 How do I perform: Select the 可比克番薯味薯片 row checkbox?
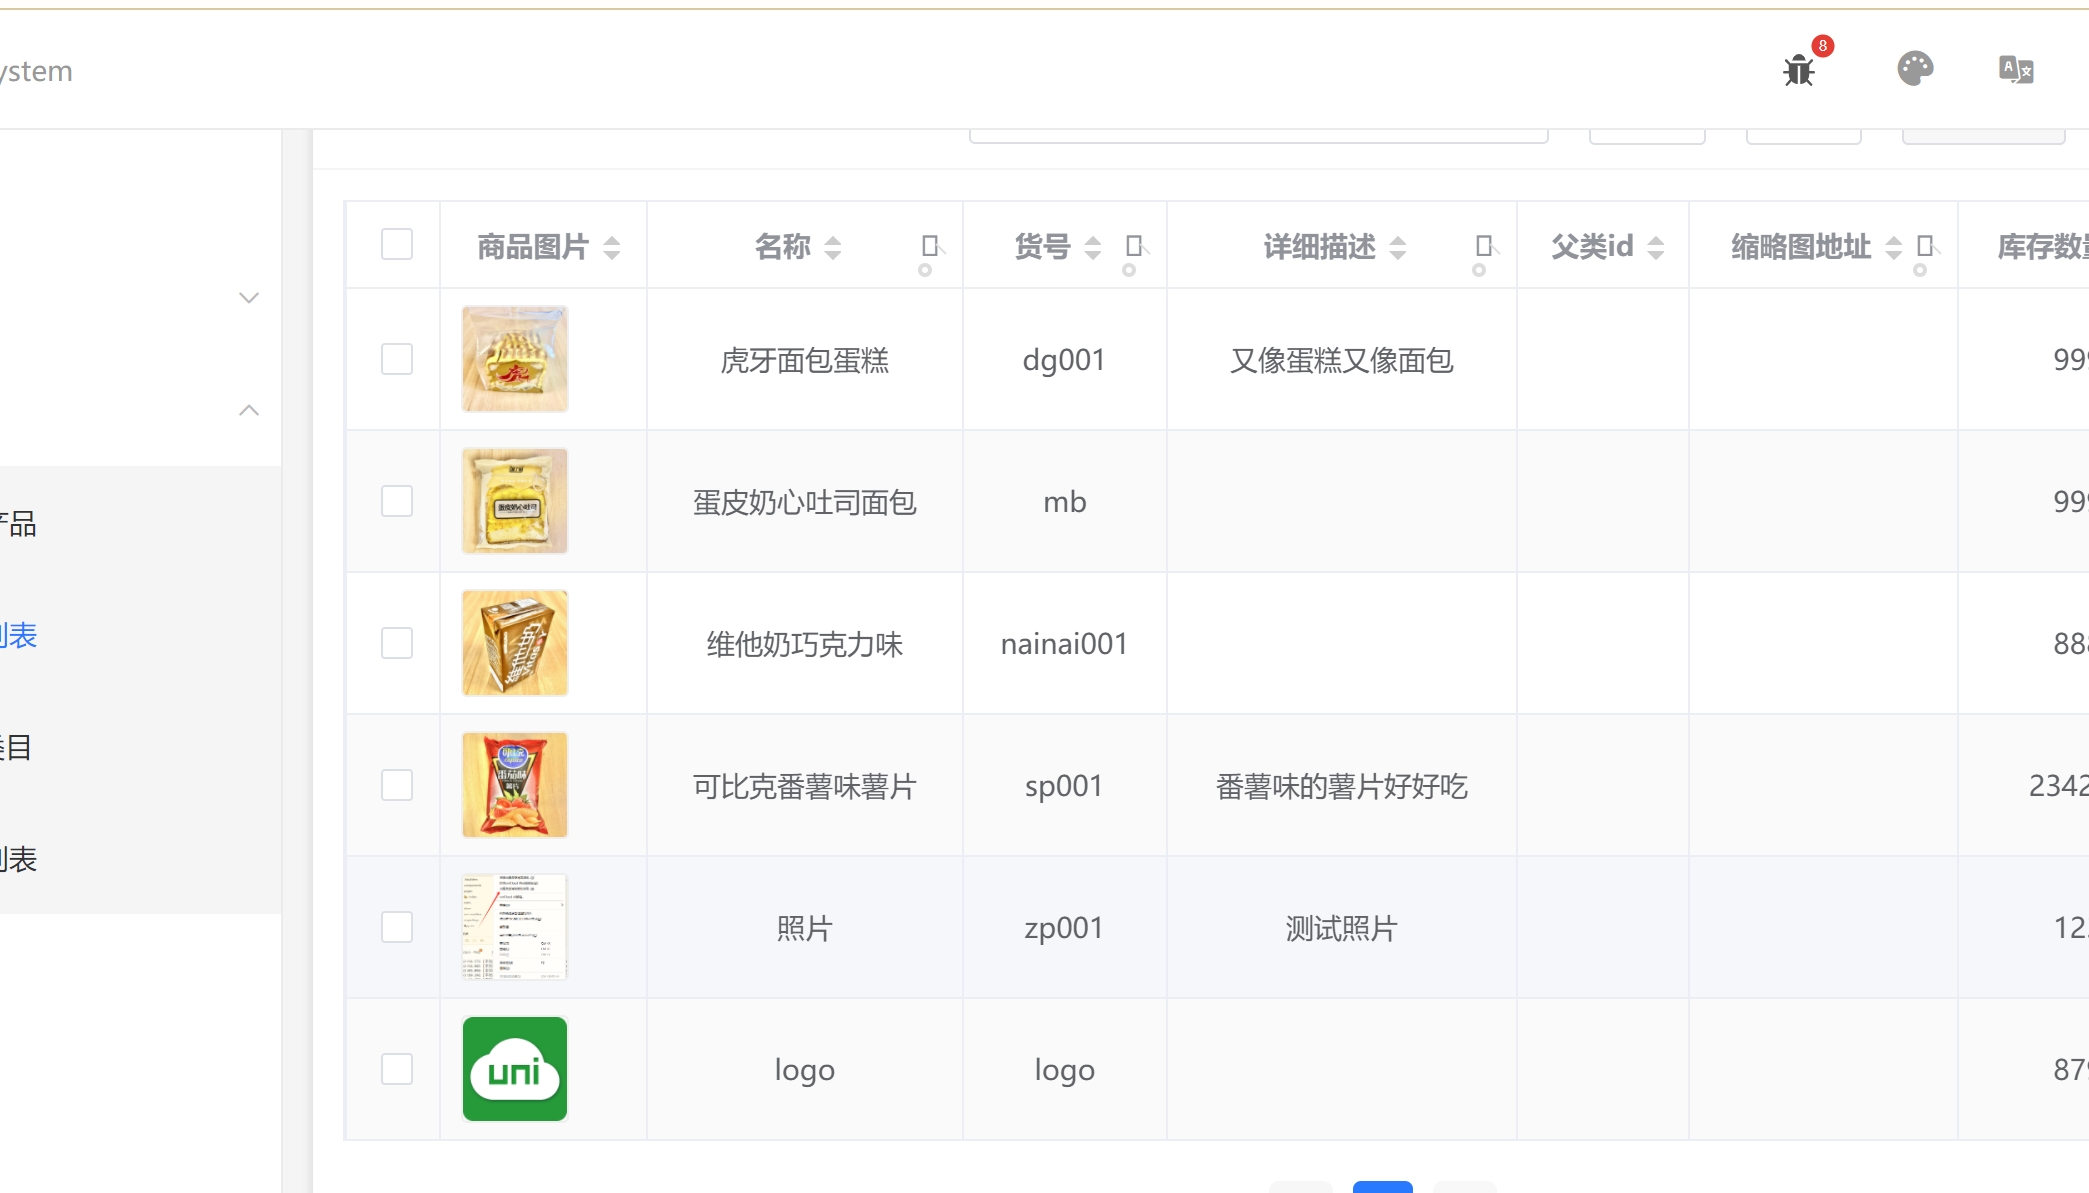pos(397,785)
